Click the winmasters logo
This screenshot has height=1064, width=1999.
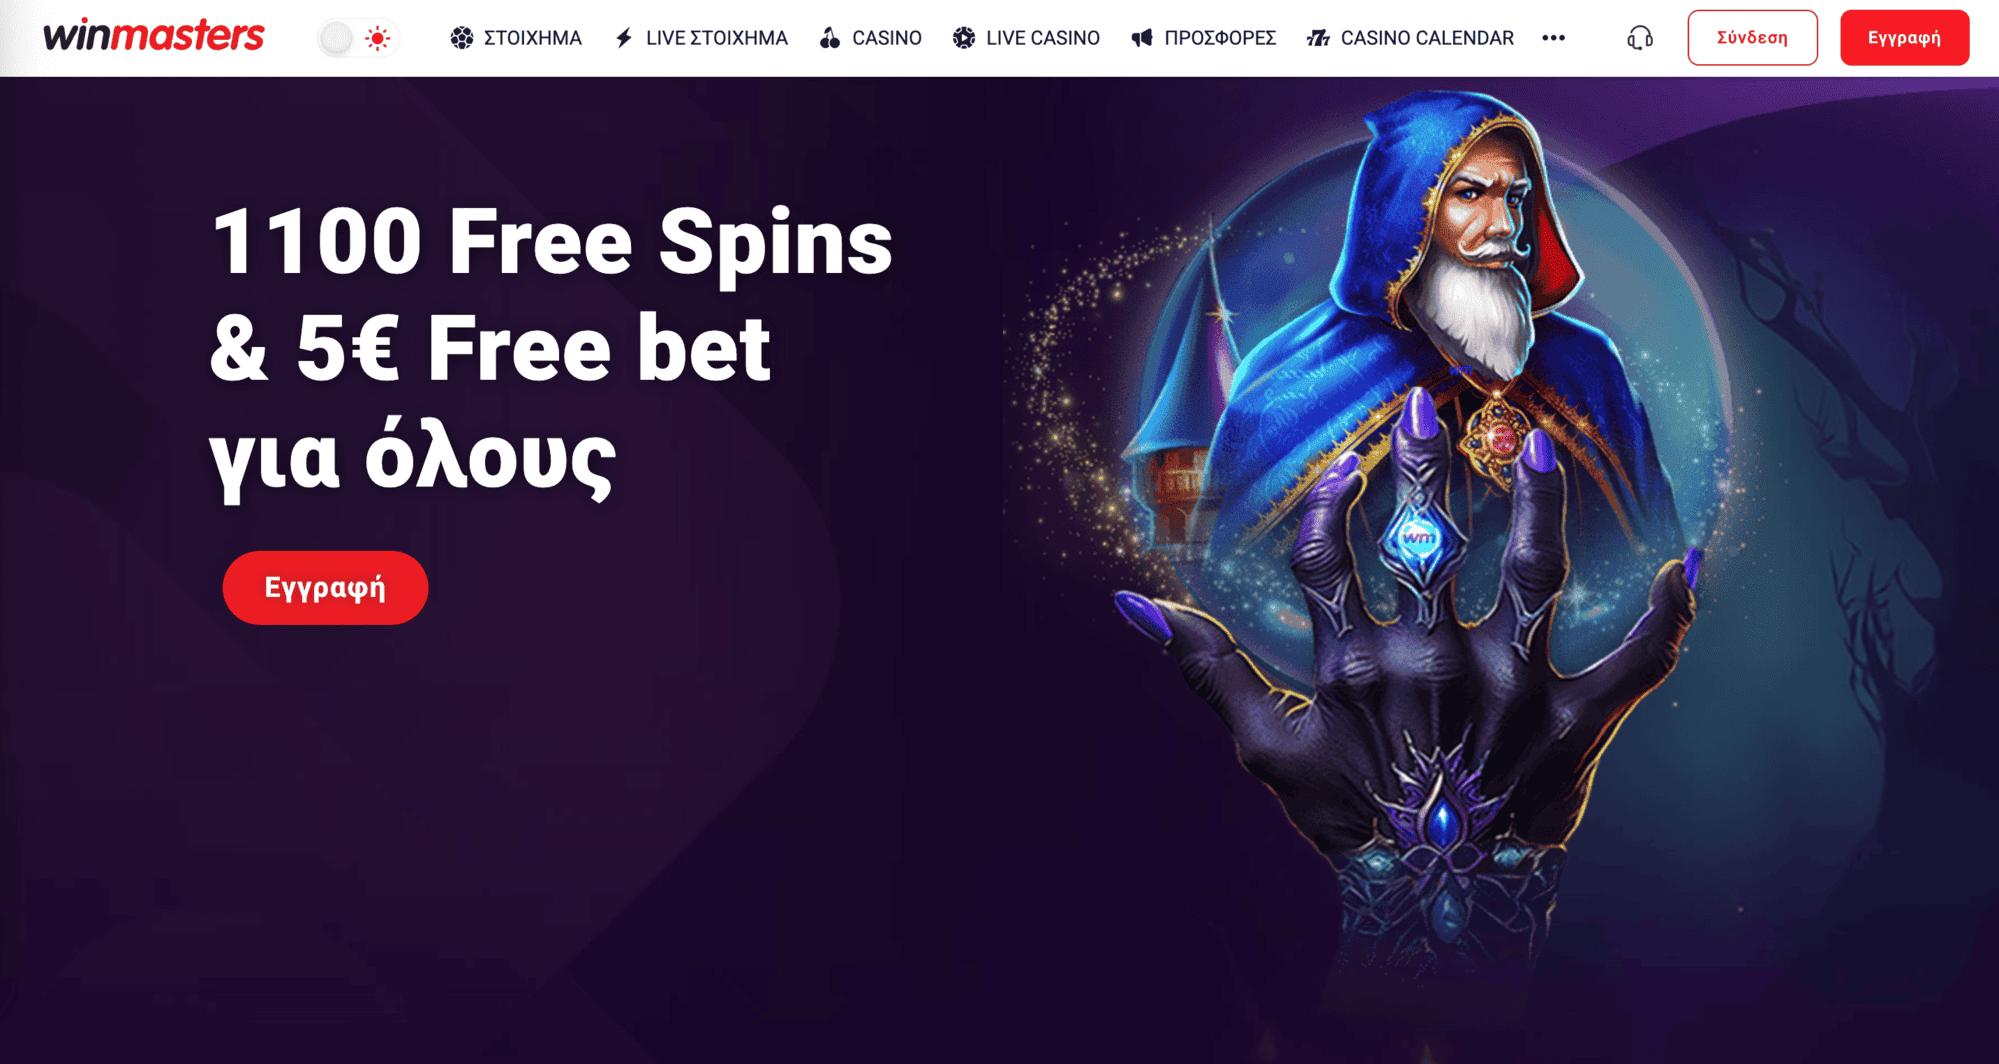tap(154, 37)
